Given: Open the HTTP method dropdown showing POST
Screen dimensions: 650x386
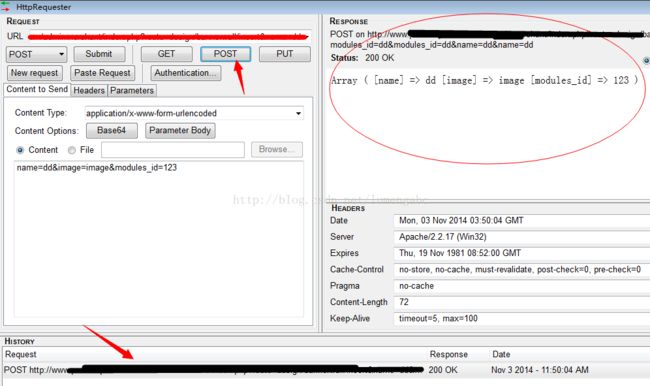Looking at the screenshot, I should [36, 54].
